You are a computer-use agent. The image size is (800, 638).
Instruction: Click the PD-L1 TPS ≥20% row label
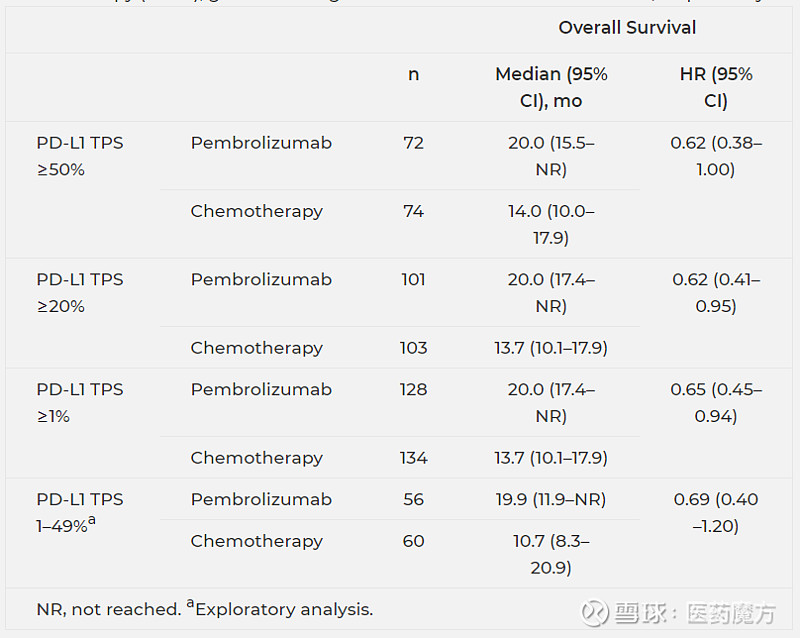coord(80,293)
